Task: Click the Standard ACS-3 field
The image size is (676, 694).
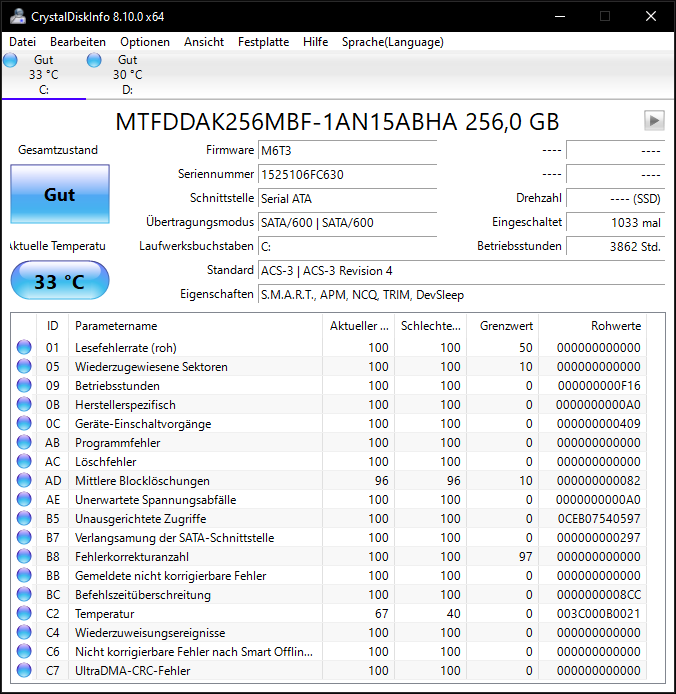Action: click(461, 270)
